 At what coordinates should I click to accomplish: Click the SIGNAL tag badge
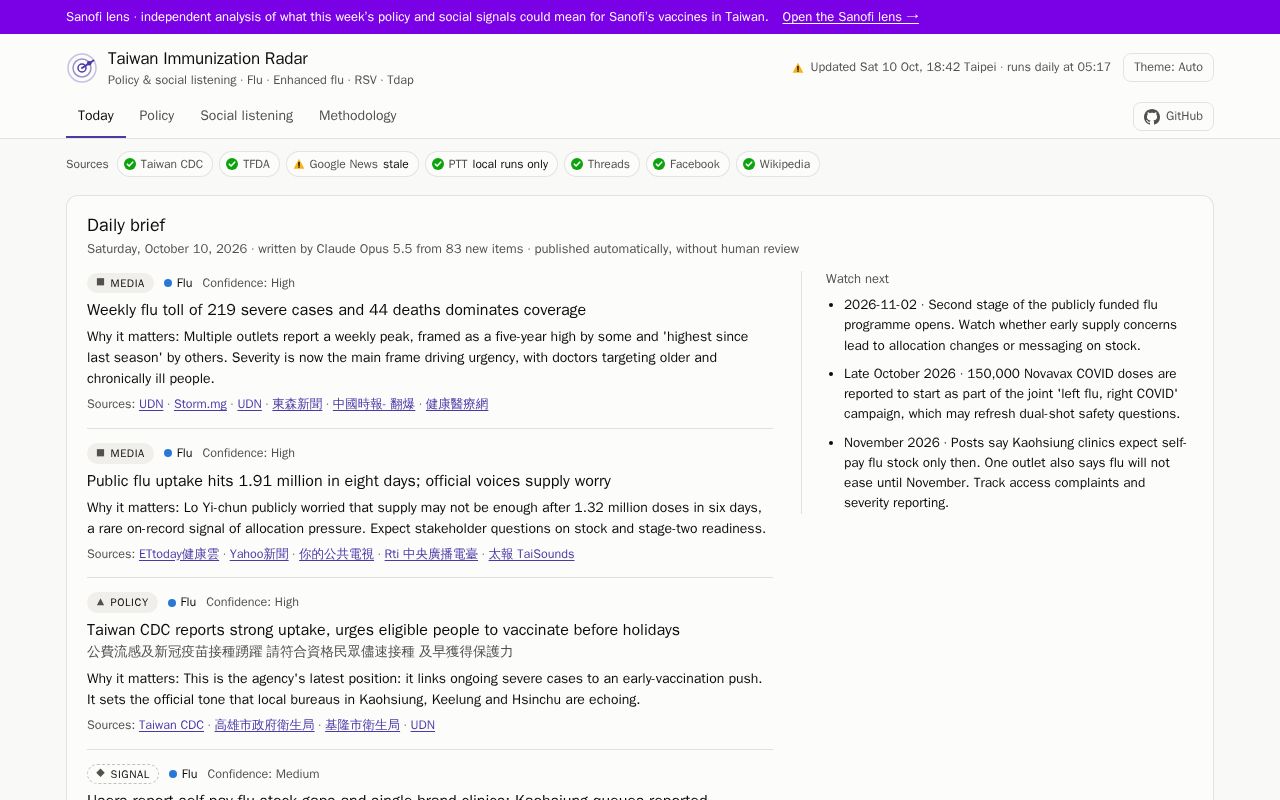(x=123, y=774)
